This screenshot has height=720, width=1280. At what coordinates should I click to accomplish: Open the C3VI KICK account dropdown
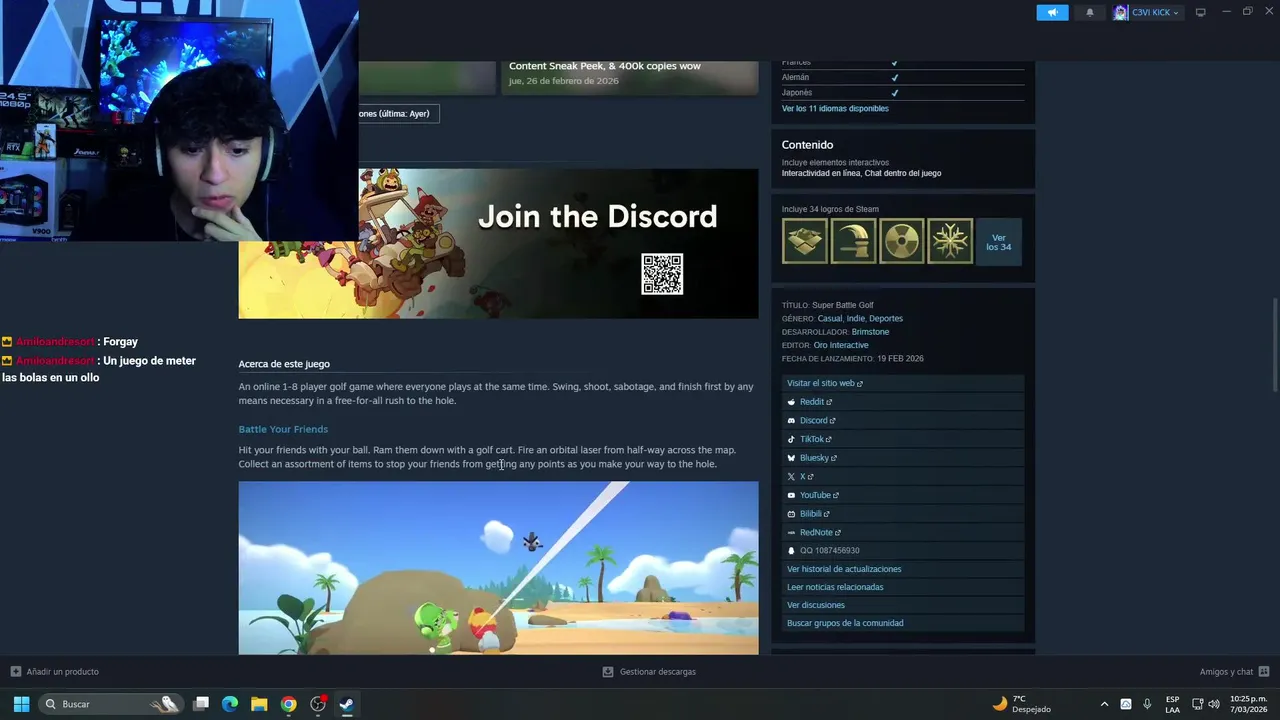click(1147, 12)
